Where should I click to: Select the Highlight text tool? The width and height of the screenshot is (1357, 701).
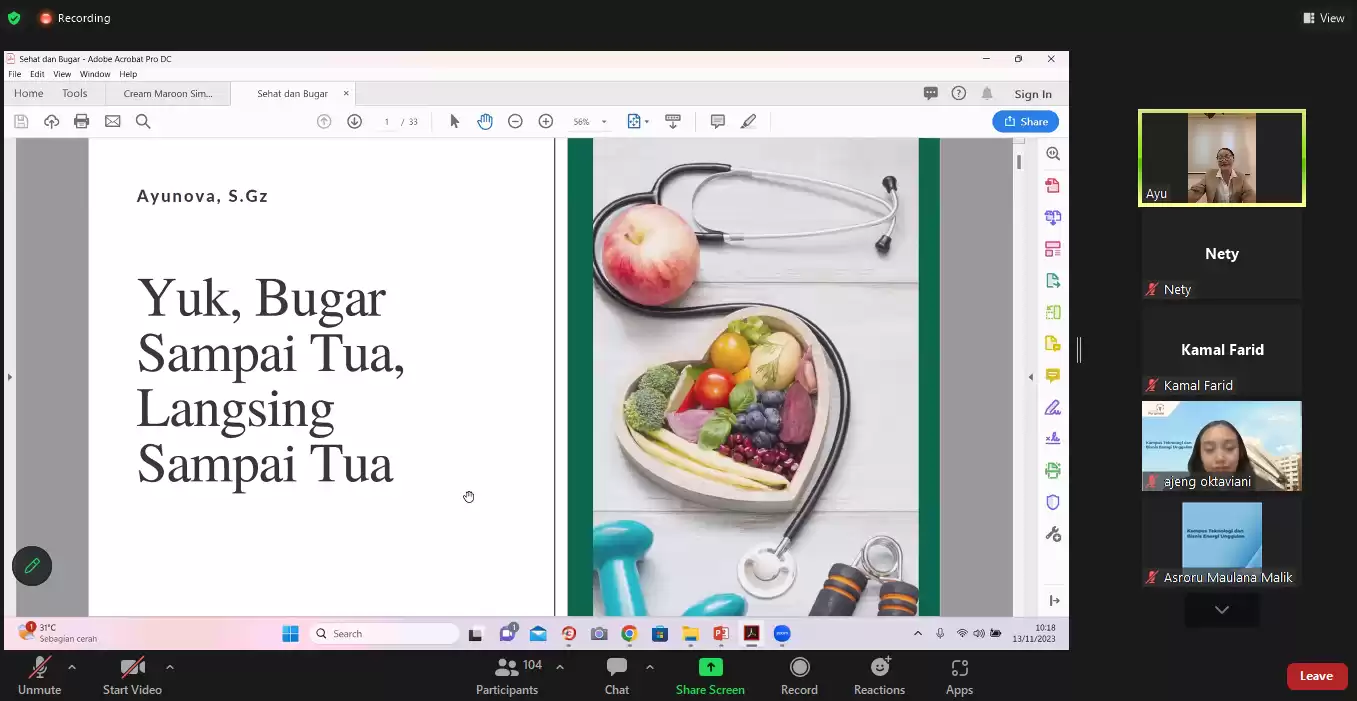click(x=748, y=121)
